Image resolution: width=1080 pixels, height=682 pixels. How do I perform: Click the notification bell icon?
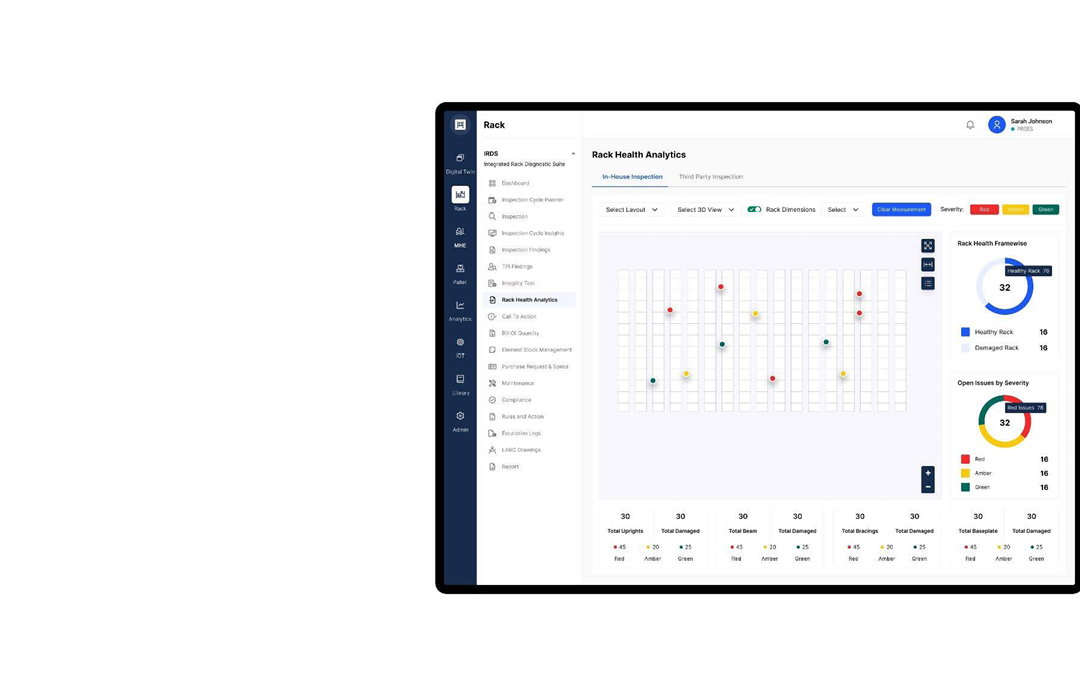click(x=970, y=125)
